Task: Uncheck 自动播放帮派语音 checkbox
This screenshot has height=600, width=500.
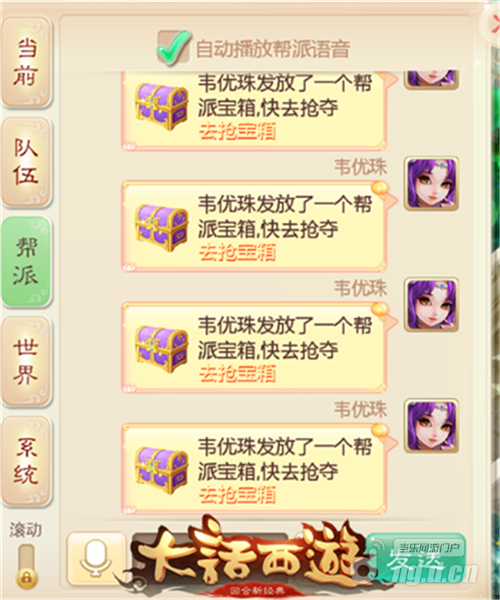Action: pyautogui.click(x=174, y=47)
